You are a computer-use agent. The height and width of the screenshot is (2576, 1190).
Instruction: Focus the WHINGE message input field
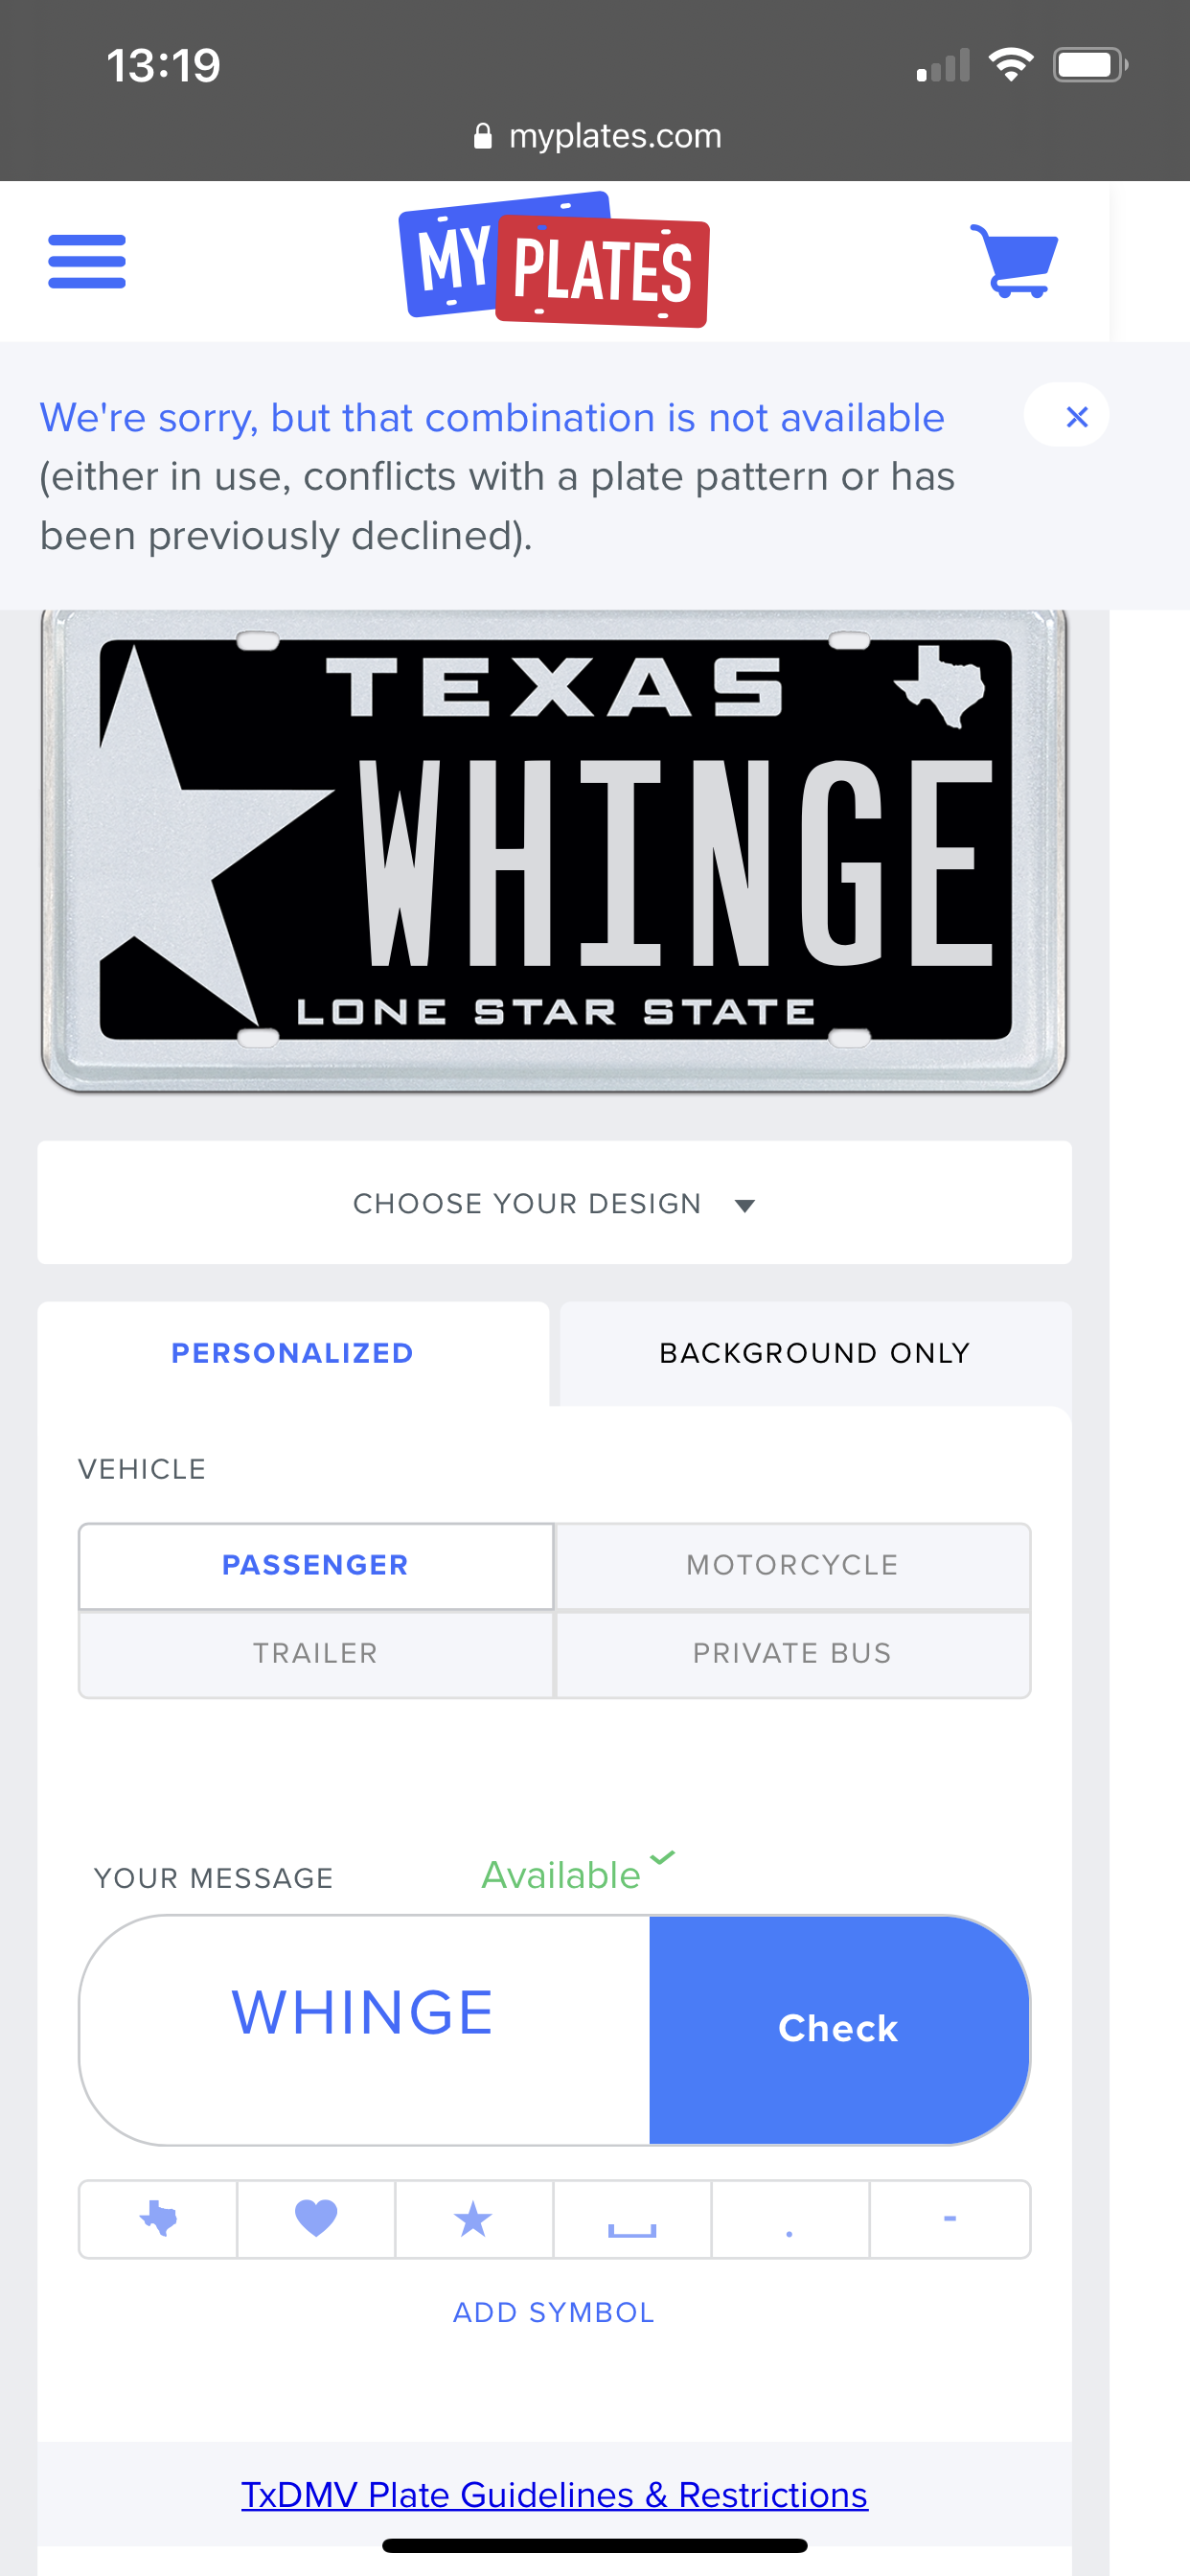tap(363, 2029)
